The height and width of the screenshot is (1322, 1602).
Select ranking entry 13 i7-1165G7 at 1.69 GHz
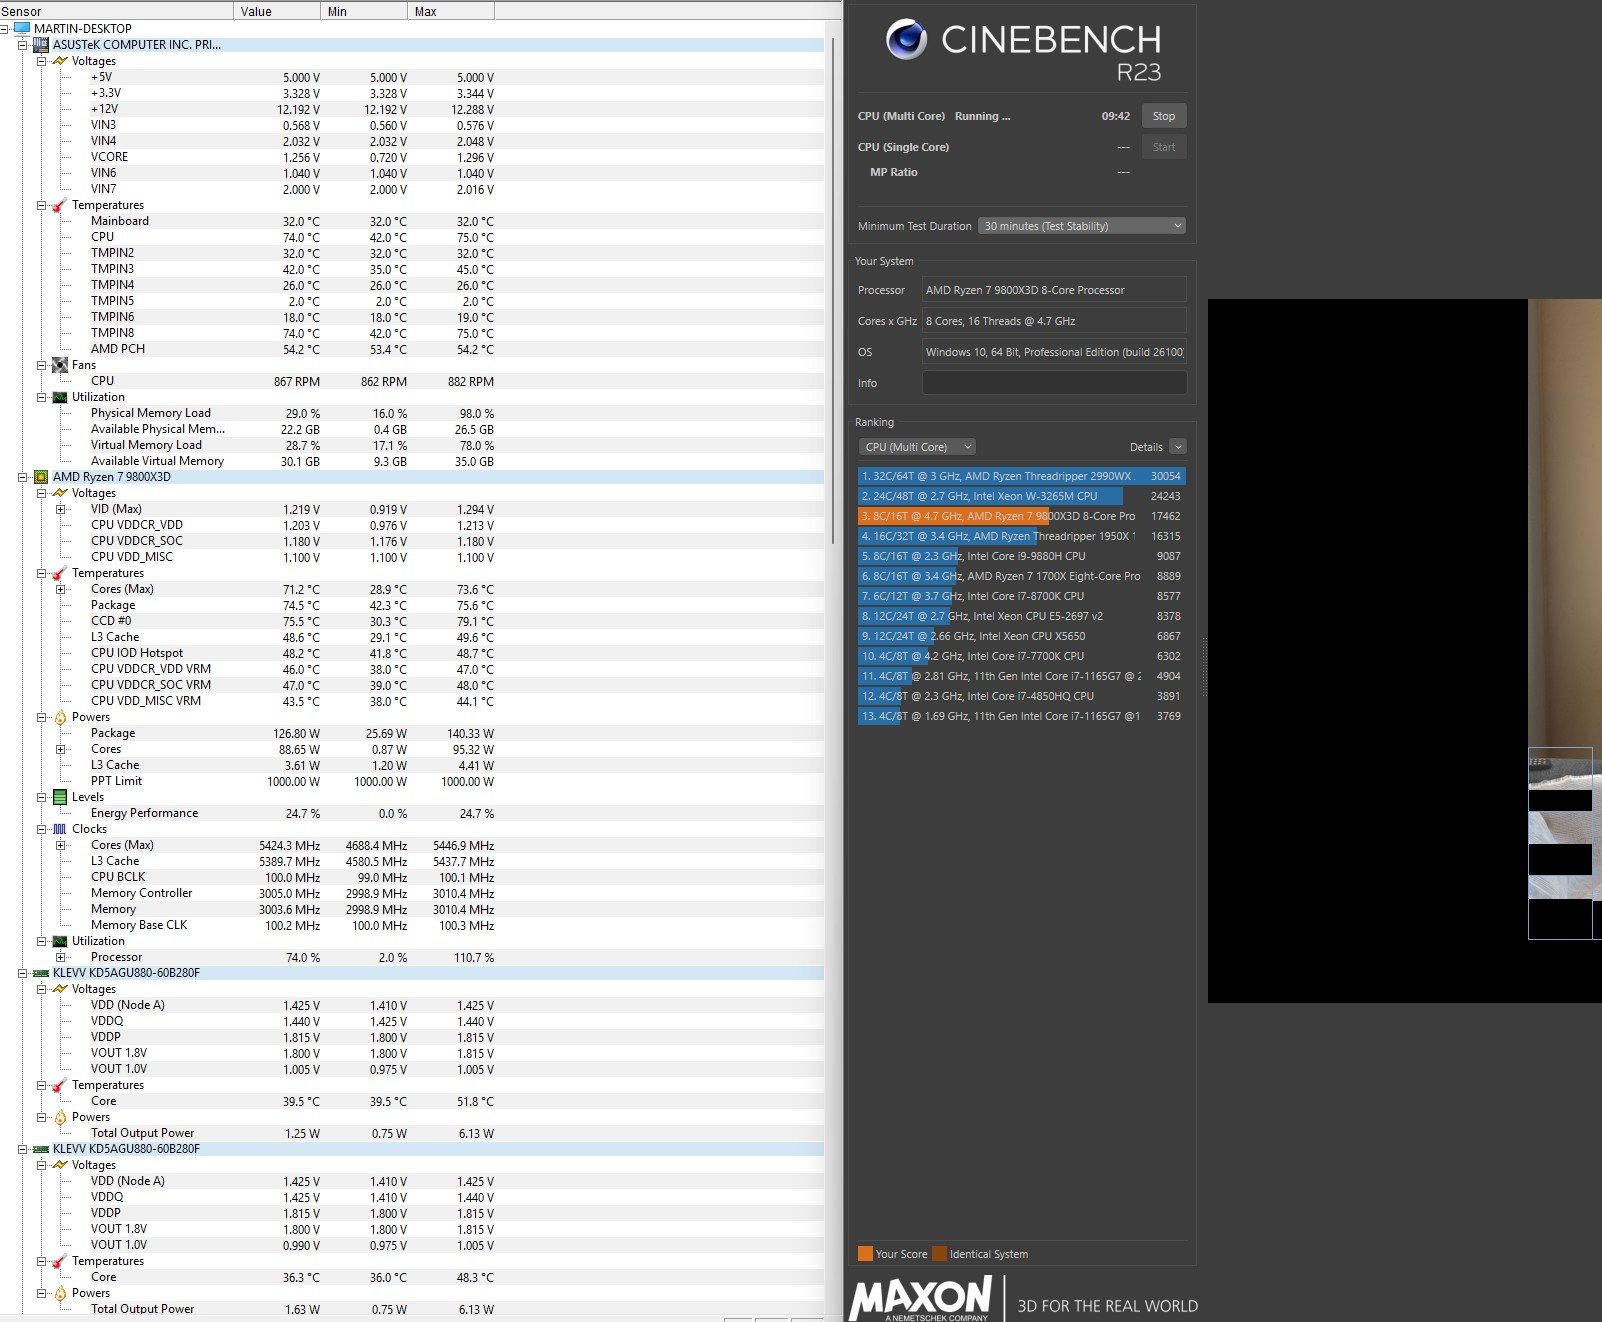click(x=1021, y=716)
